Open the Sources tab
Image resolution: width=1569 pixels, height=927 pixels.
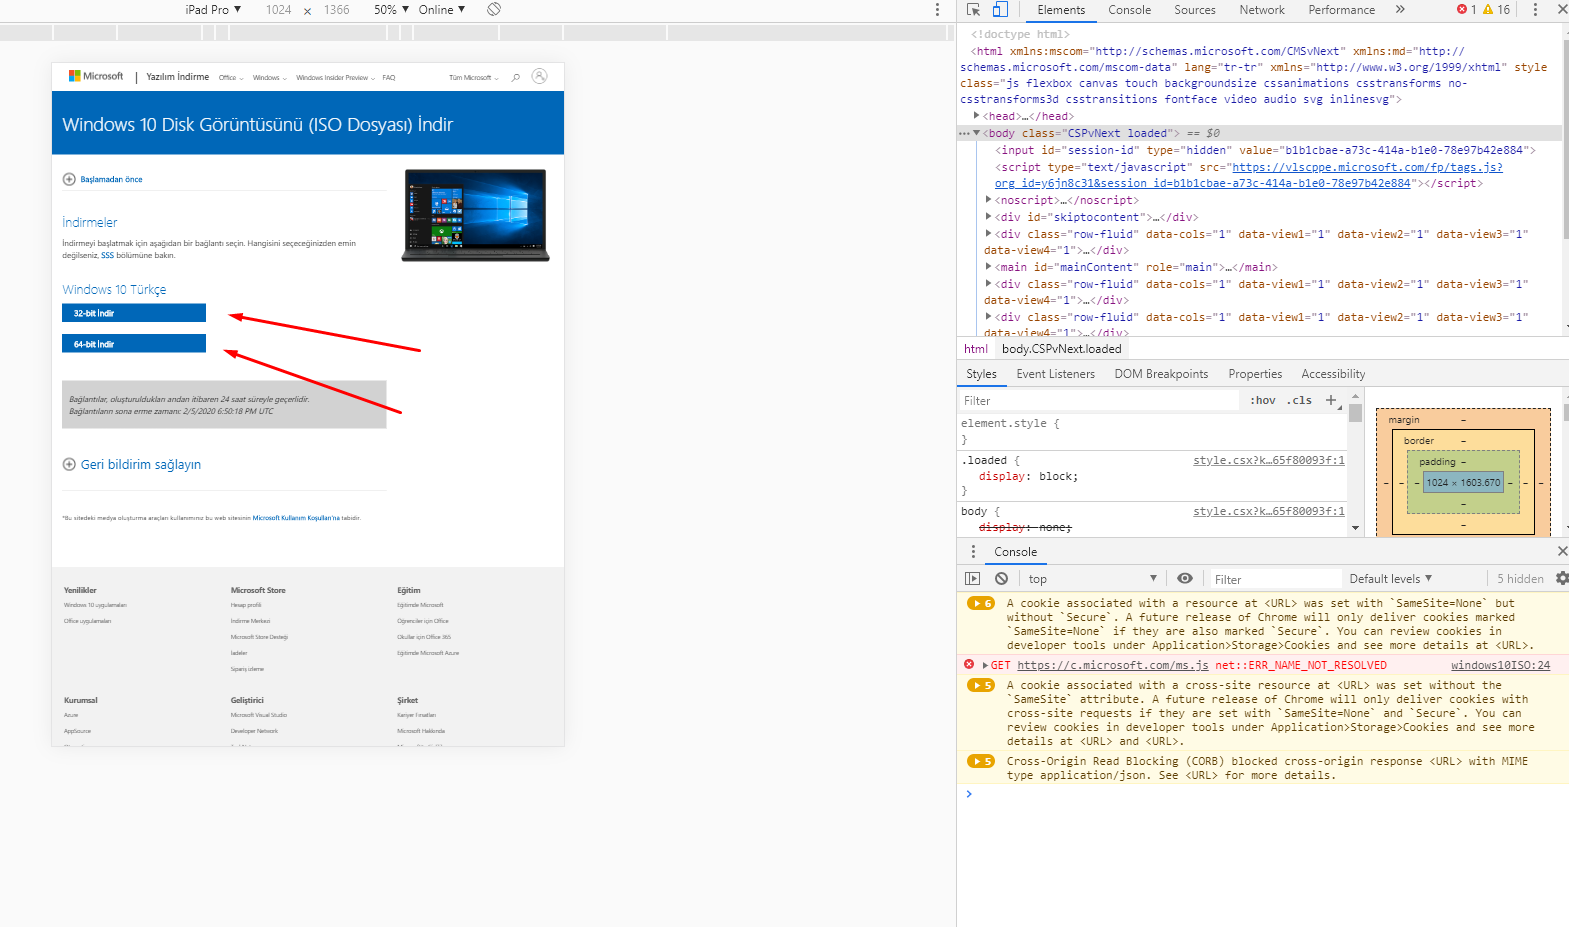tap(1195, 9)
